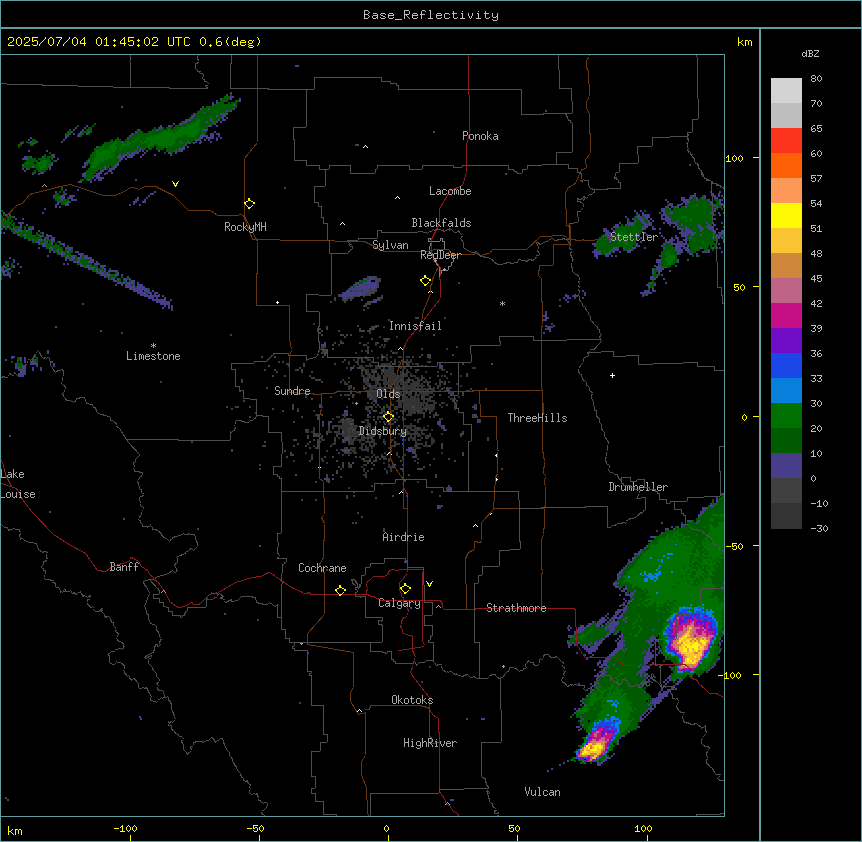Click the yellow V marker northeast of Calgary

[x=429, y=584]
